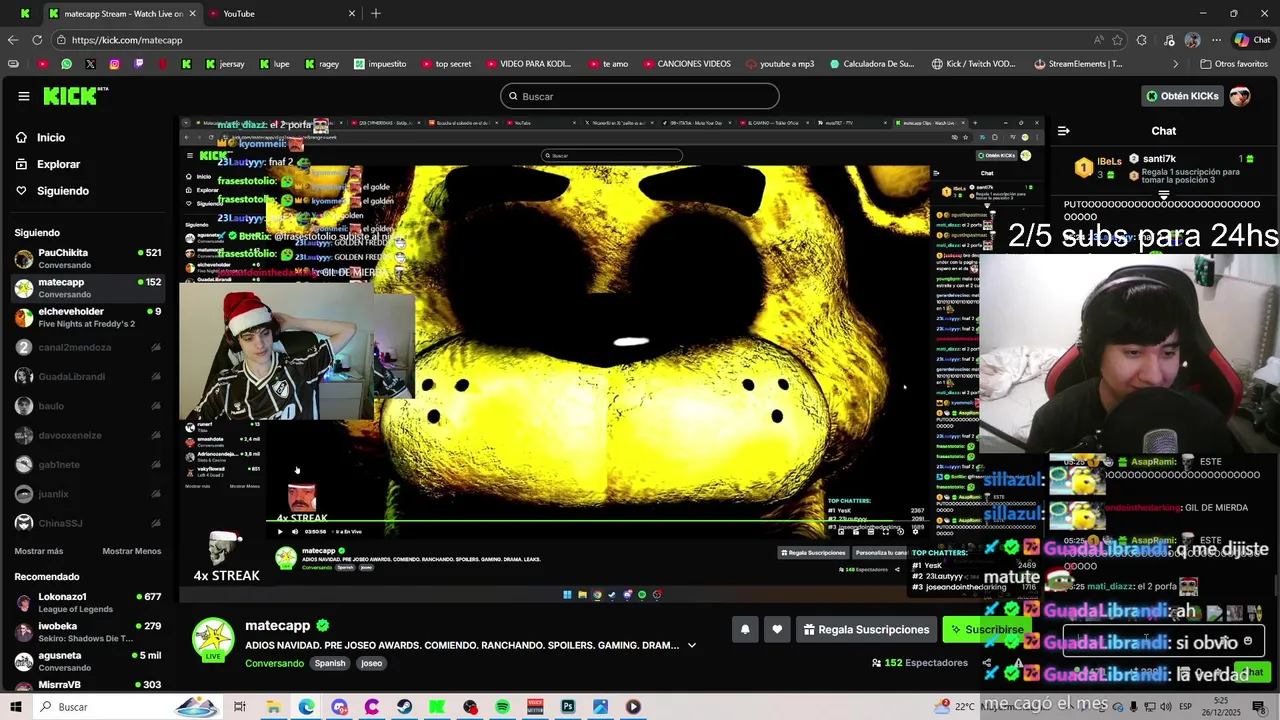Collapse the Chat panel with arrow icon
Image resolution: width=1280 pixels, height=720 pixels.
[1063, 131]
